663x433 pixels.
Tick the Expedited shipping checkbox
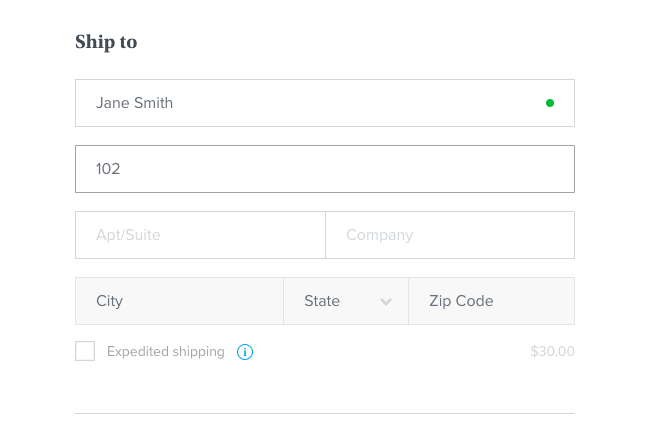pos(85,351)
